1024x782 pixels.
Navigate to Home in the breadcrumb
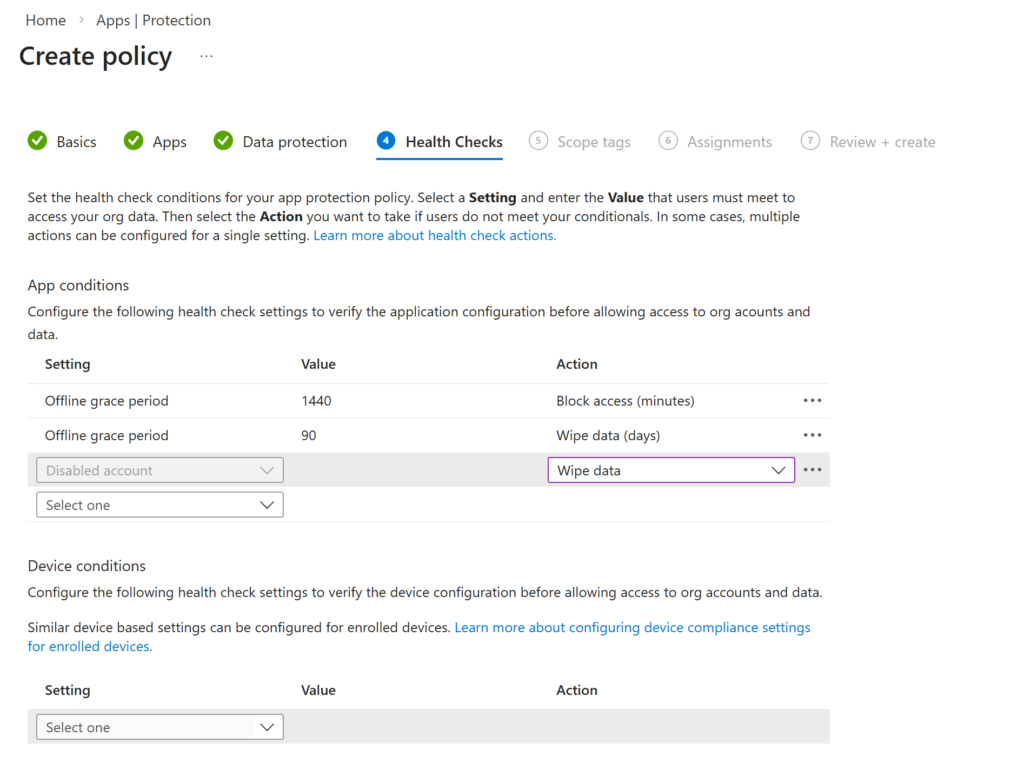click(x=45, y=20)
